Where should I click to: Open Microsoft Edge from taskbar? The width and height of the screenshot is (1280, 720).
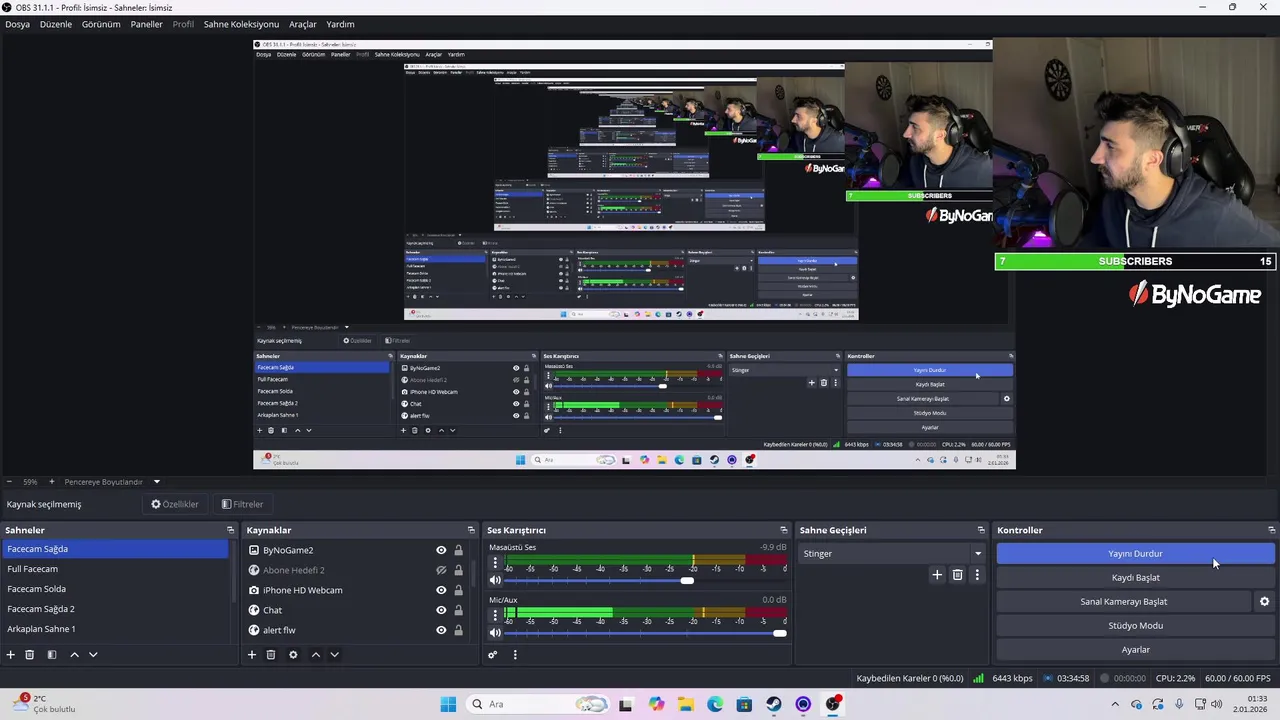click(715, 704)
